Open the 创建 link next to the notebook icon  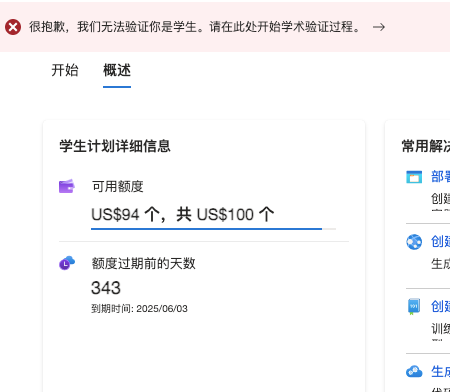(440, 306)
